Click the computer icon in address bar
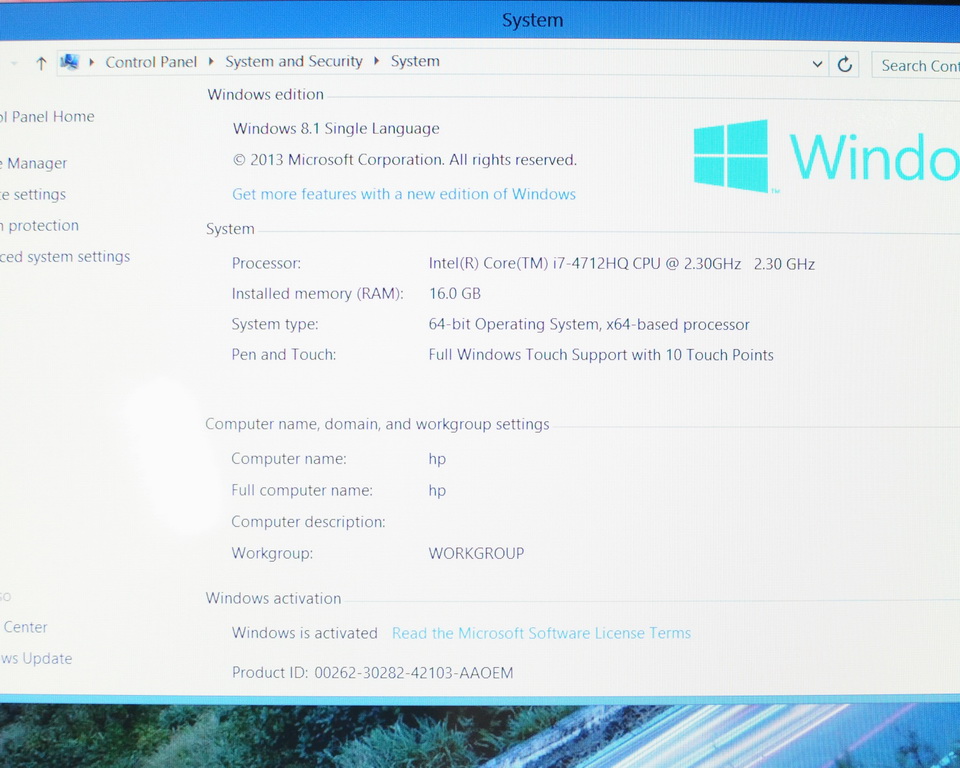960x768 pixels. tap(70, 62)
